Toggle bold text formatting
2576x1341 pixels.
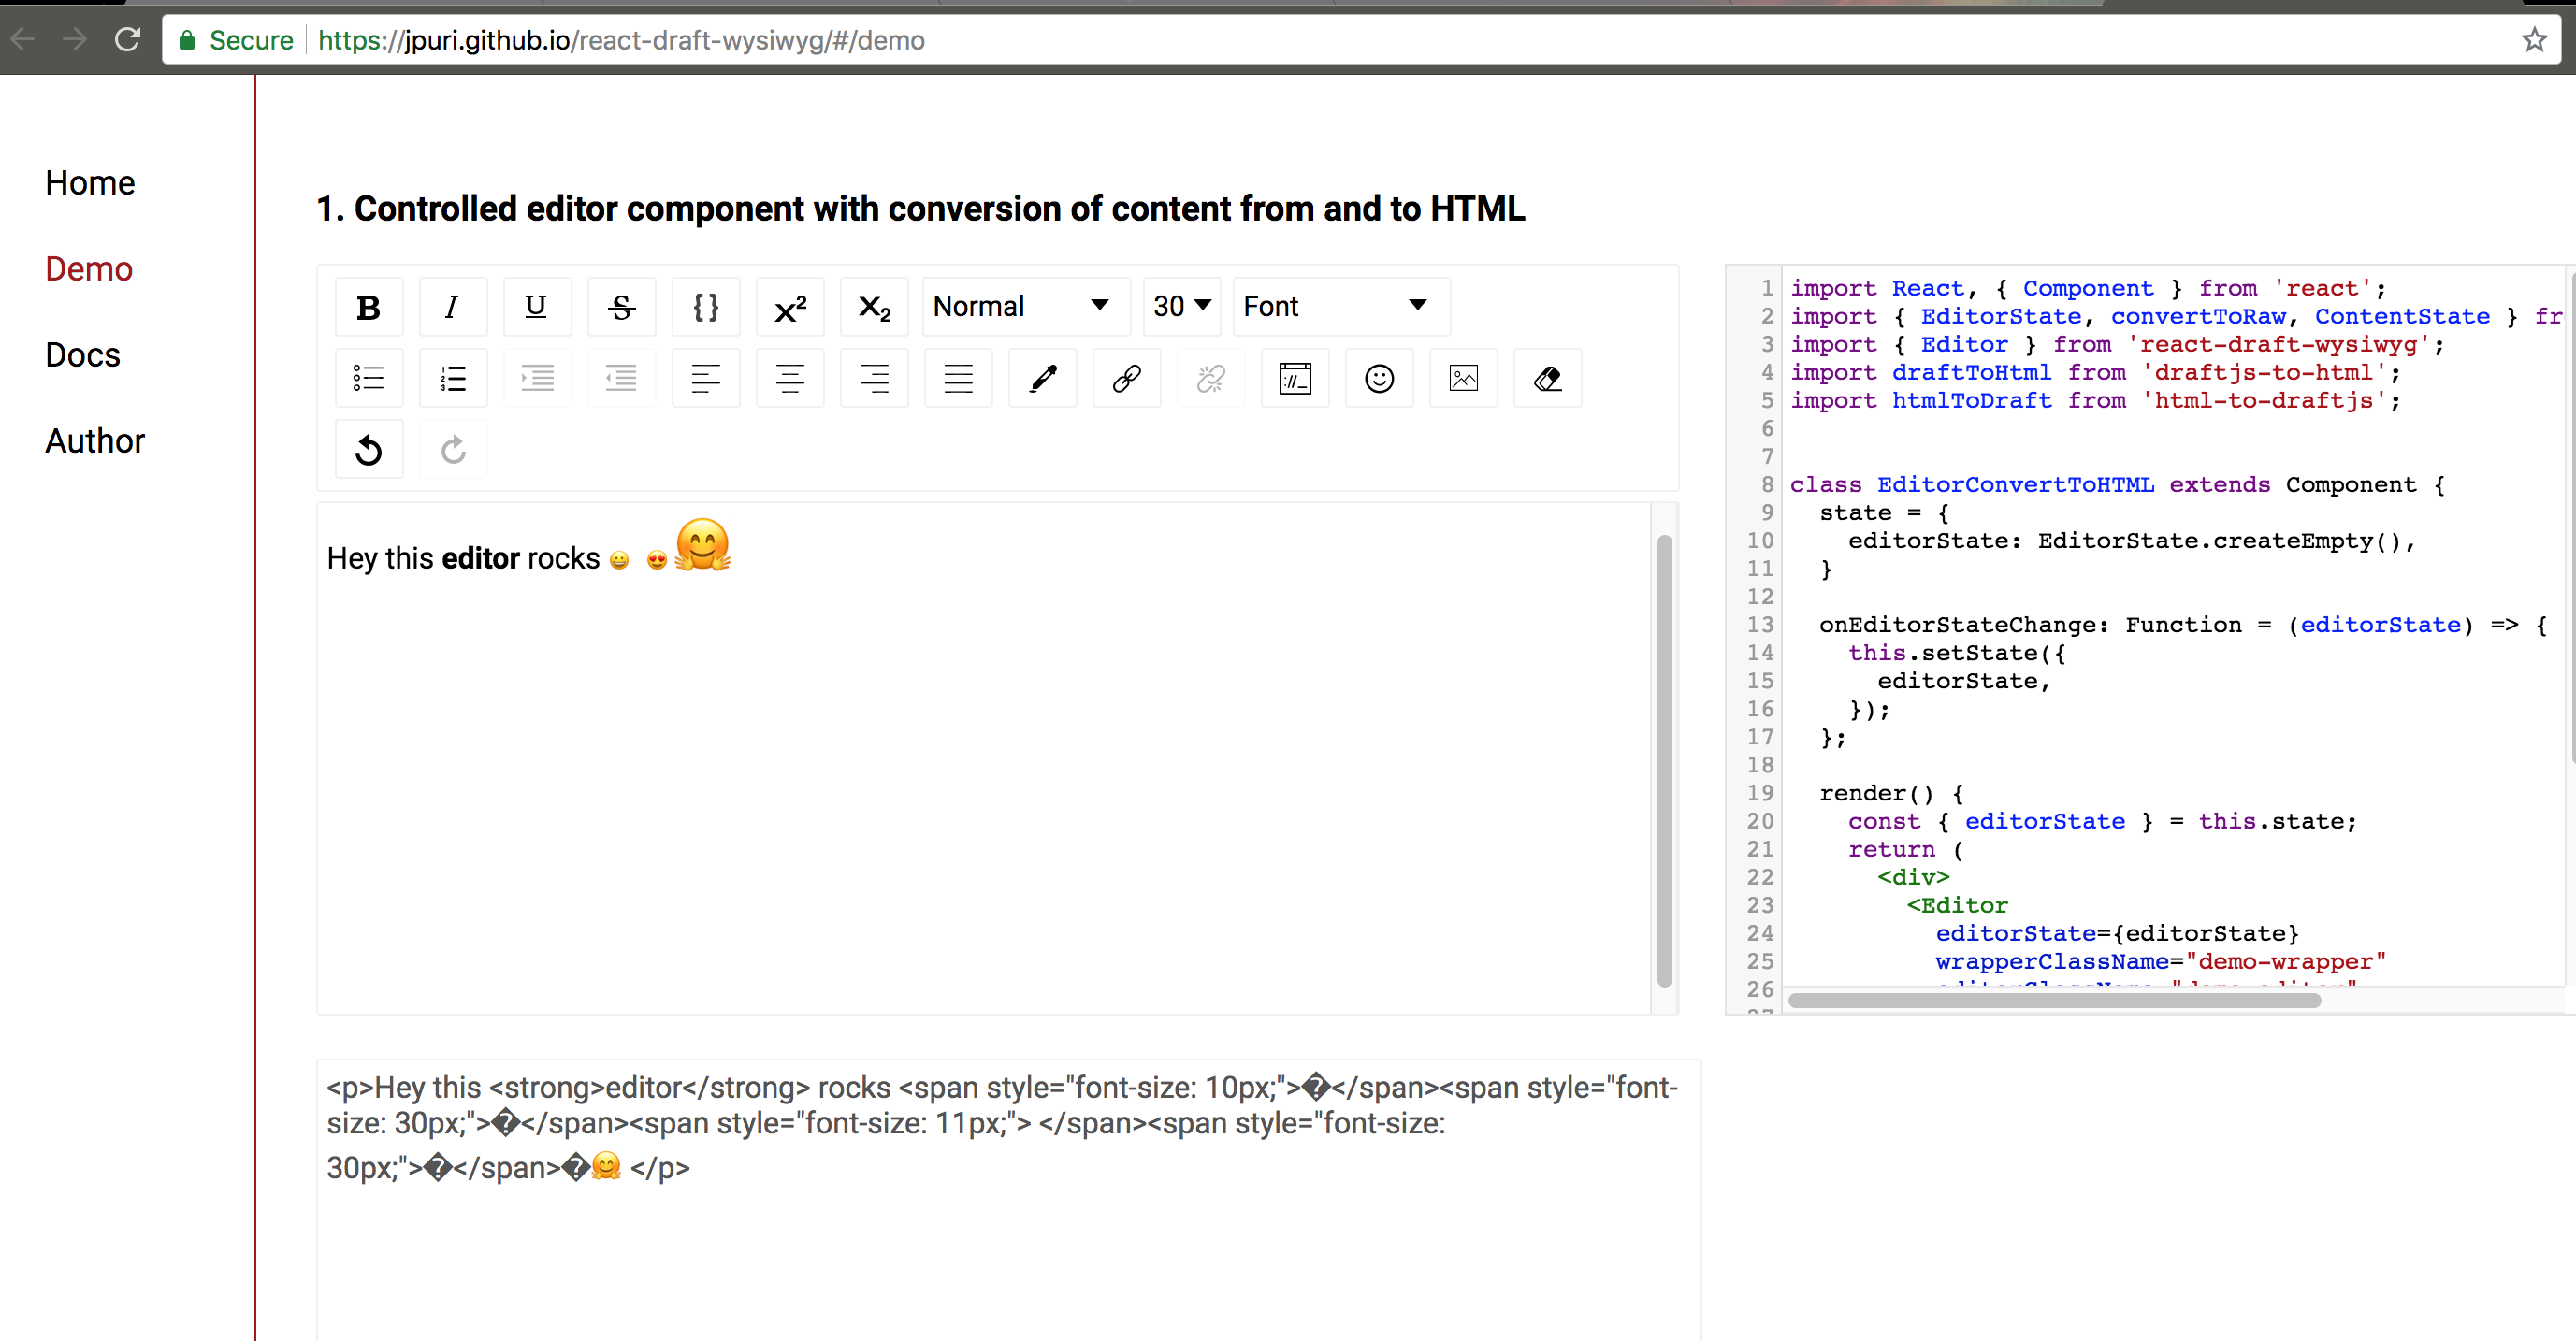(x=369, y=307)
